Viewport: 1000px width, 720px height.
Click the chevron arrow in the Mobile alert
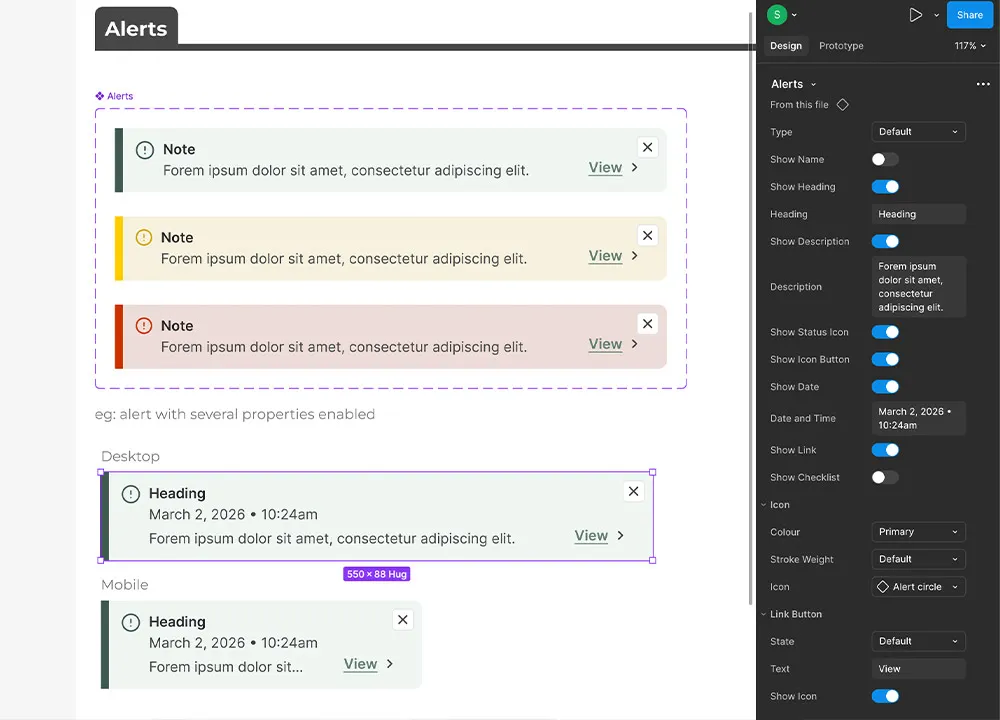[x=390, y=664]
